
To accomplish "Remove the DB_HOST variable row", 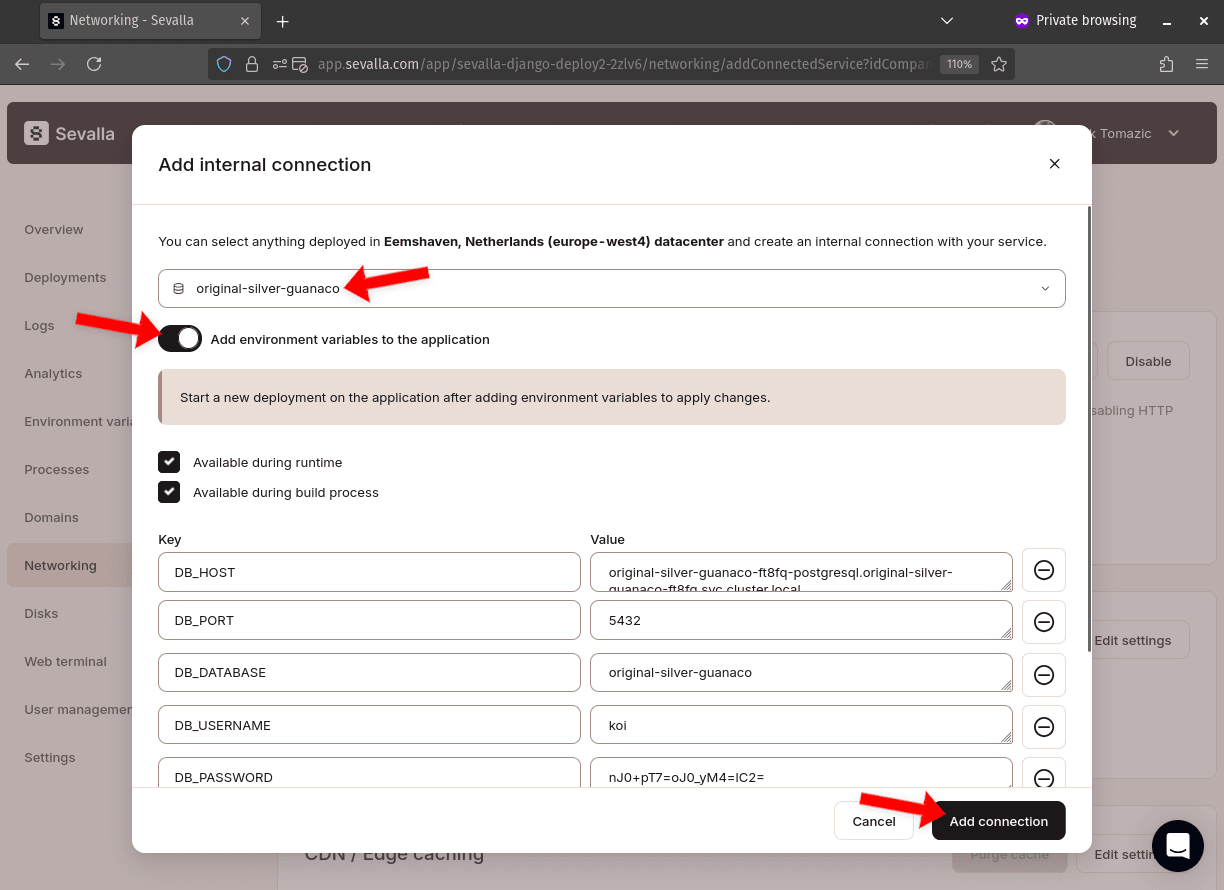I will click(x=1043, y=570).
